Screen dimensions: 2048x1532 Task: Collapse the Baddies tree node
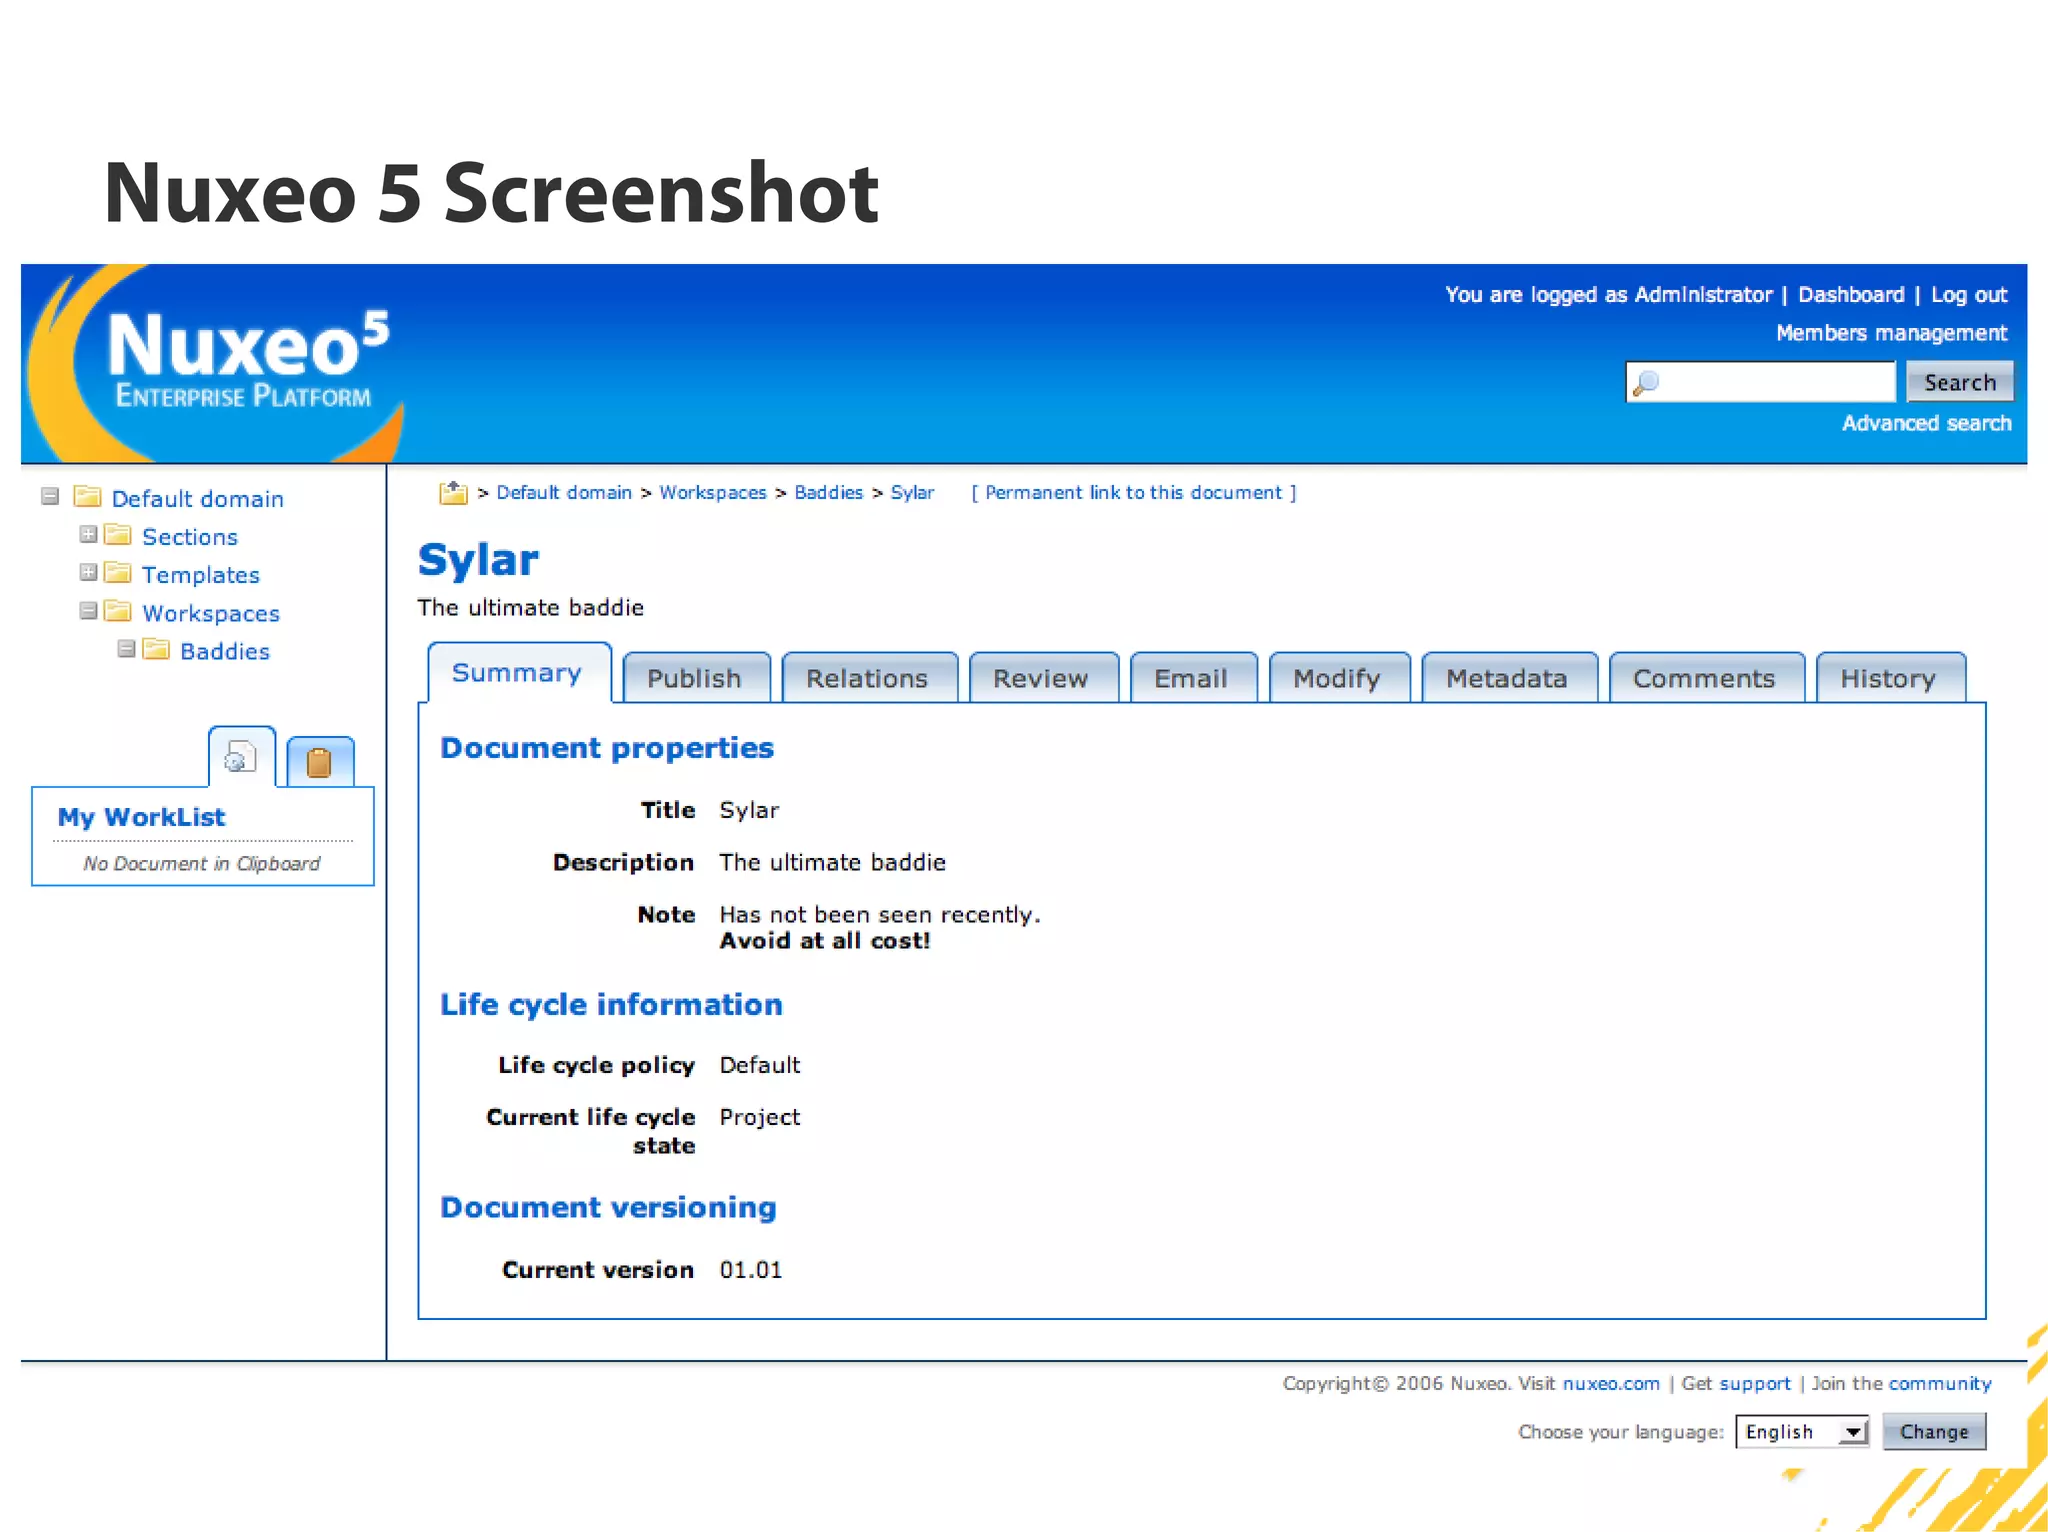(126, 648)
